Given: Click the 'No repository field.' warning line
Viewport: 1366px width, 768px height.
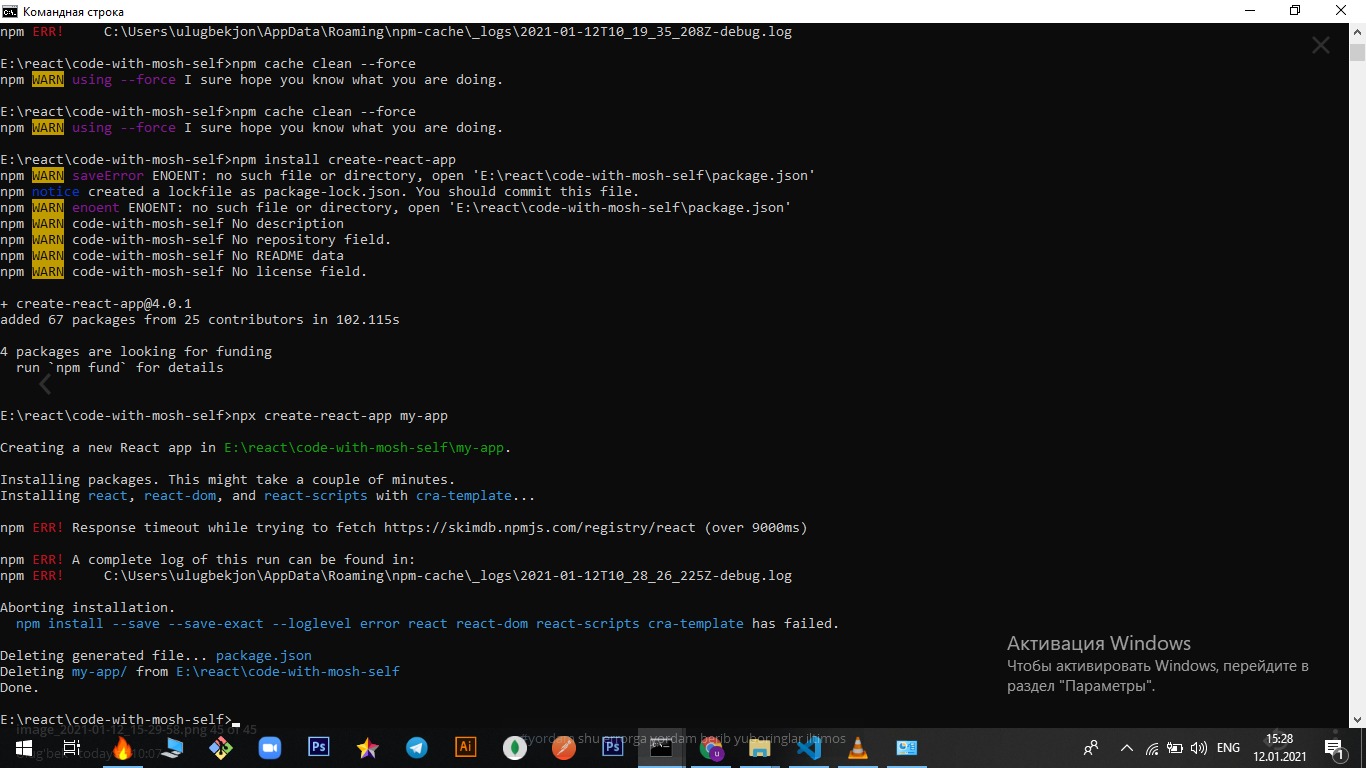Looking at the screenshot, I should pyautogui.click(x=196, y=240).
